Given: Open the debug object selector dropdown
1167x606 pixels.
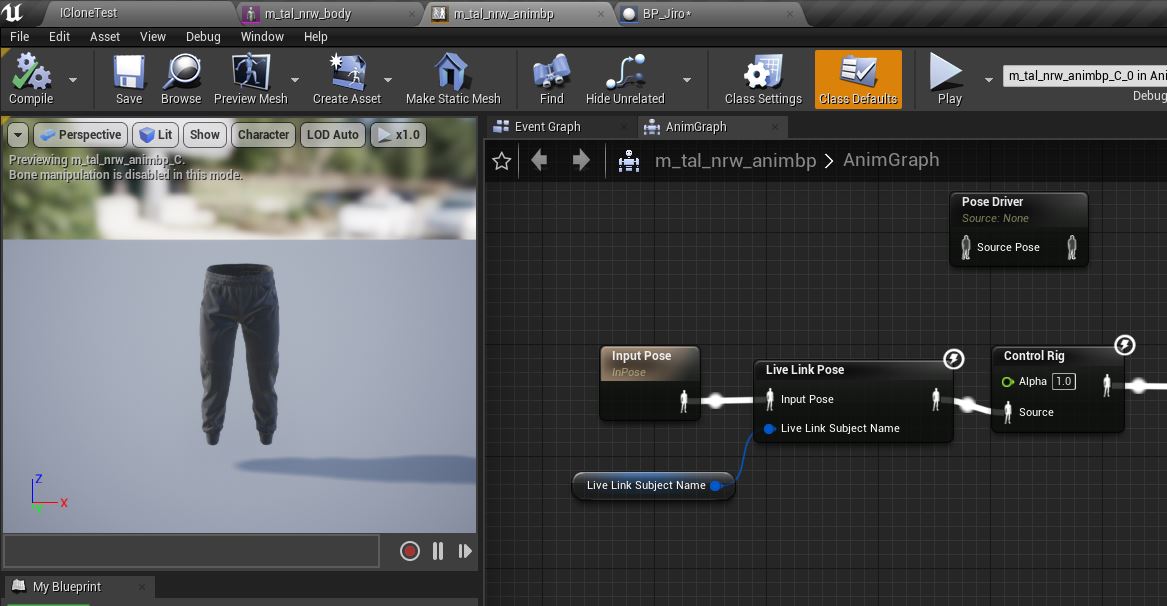Looking at the screenshot, I should click(x=1084, y=76).
